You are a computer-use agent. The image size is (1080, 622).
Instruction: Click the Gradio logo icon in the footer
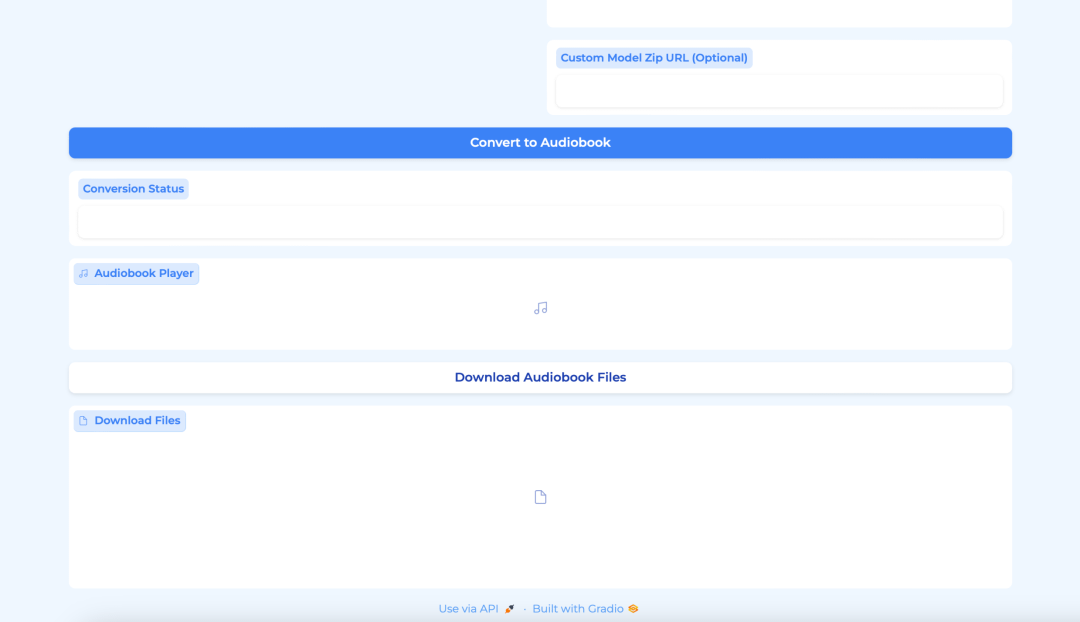click(x=633, y=609)
